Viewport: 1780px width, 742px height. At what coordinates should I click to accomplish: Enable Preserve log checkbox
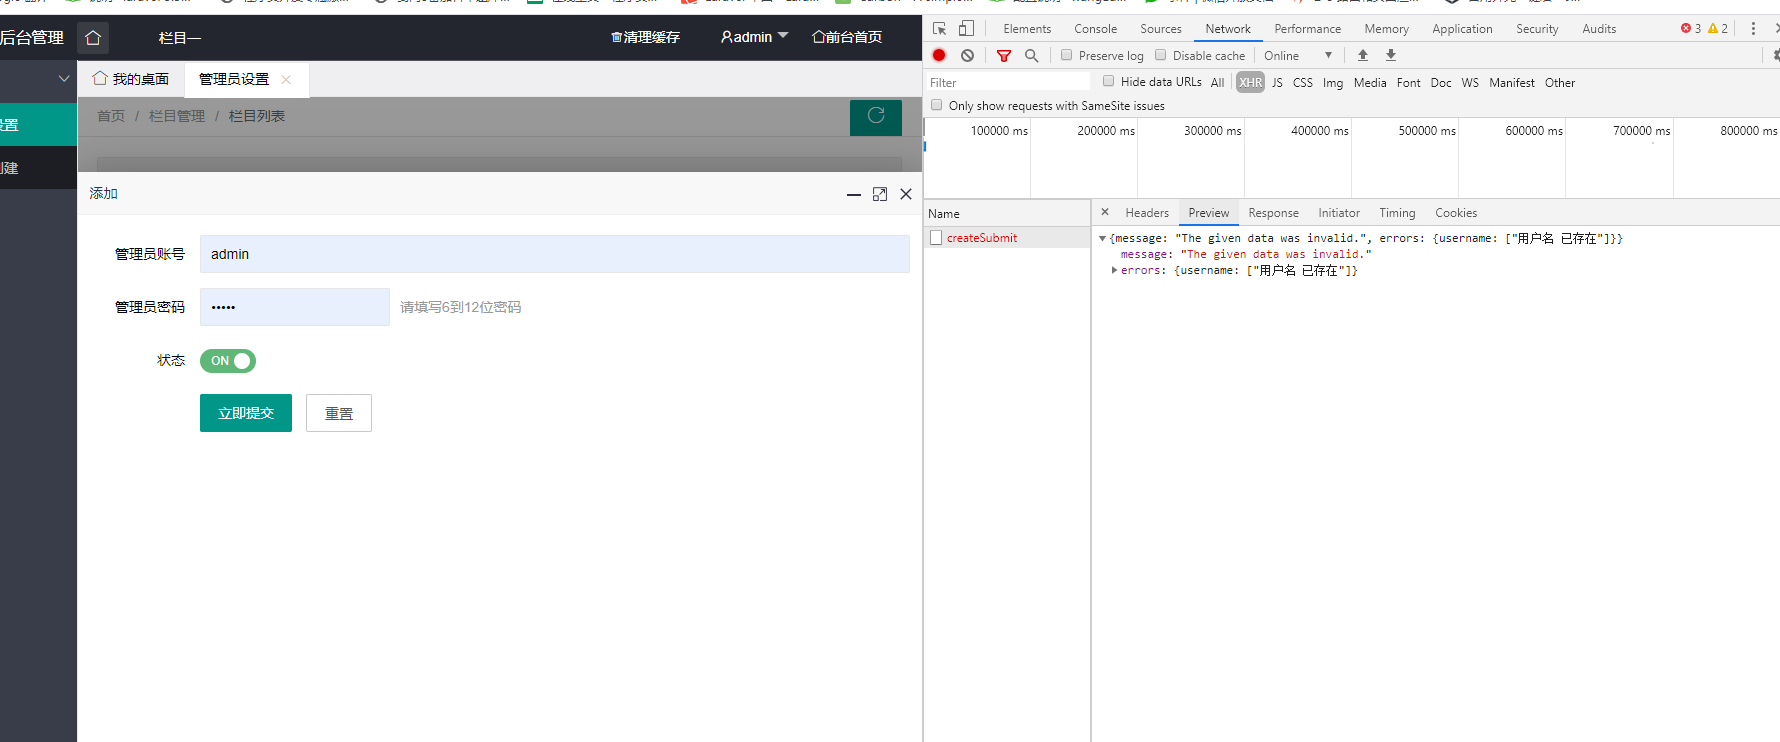pos(1067,55)
